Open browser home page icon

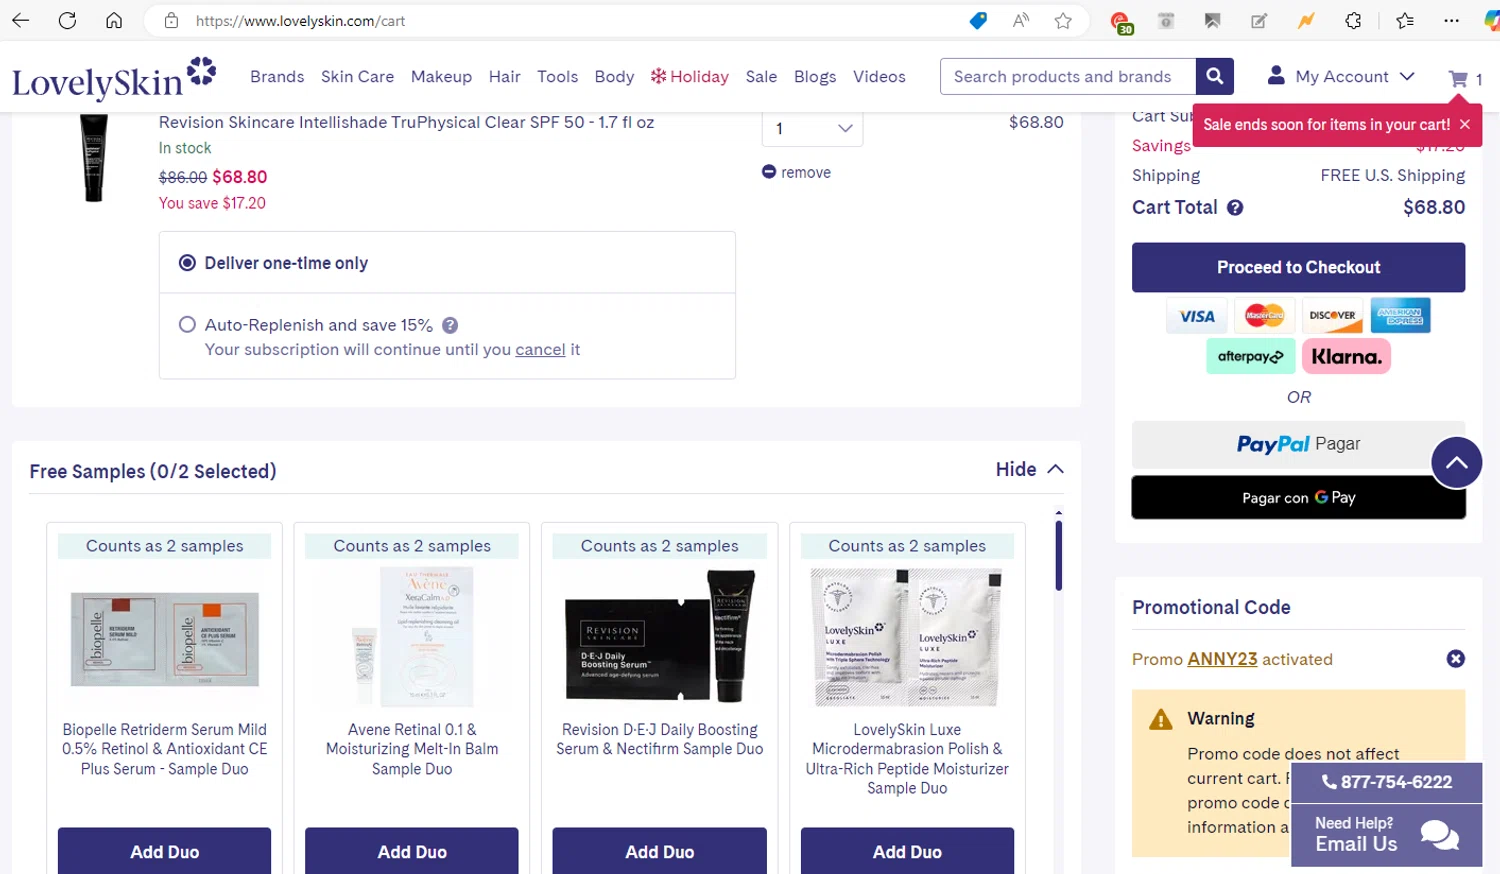click(x=114, y=20)
